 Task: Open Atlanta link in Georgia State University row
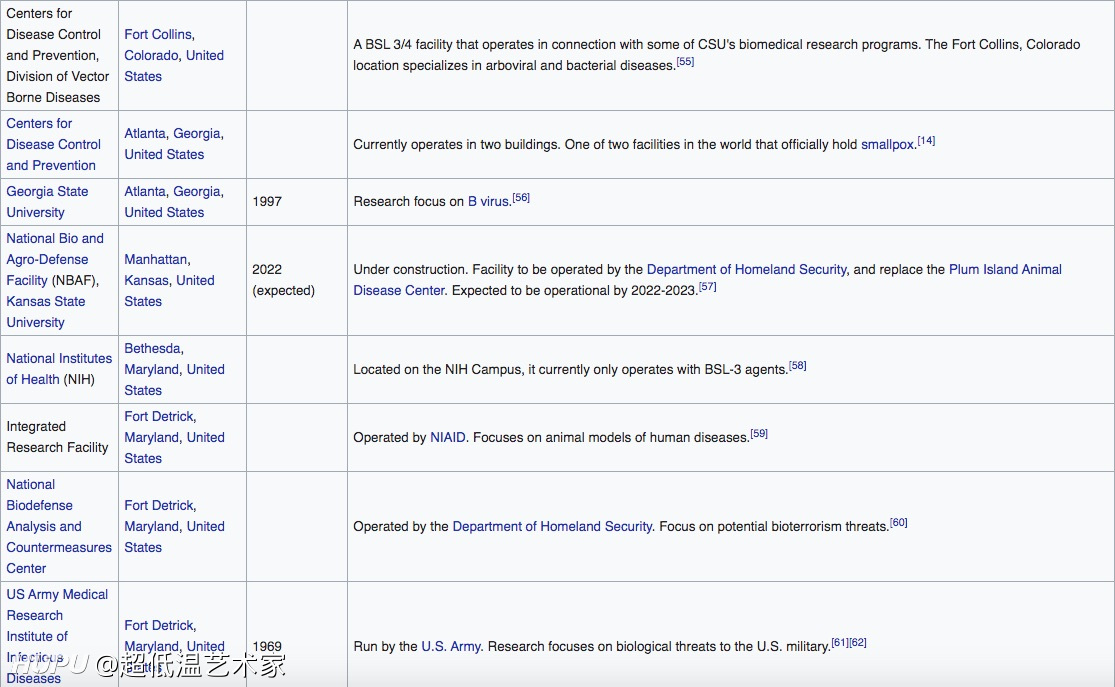[146, 191]
